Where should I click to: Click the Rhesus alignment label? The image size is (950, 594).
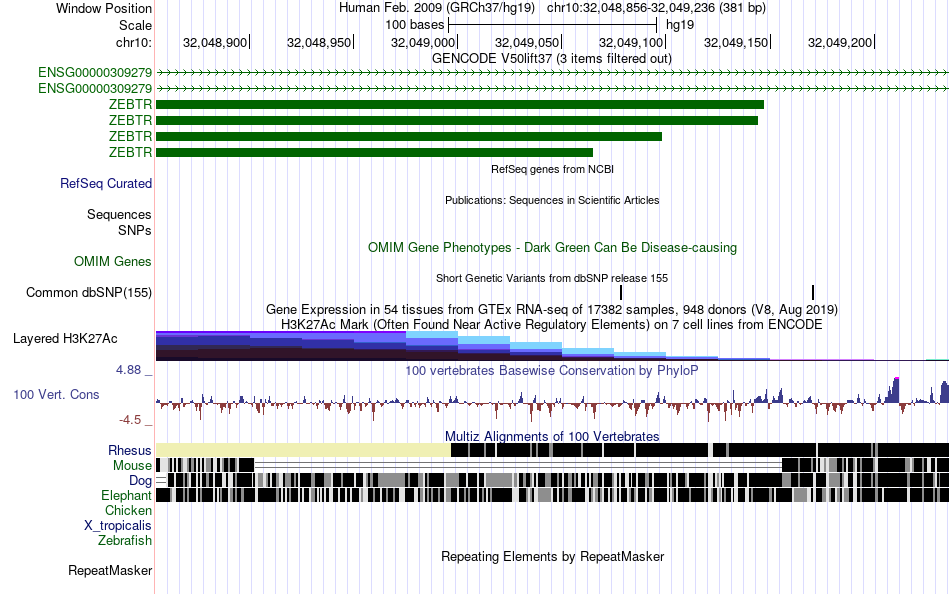[x=130, y=450]
